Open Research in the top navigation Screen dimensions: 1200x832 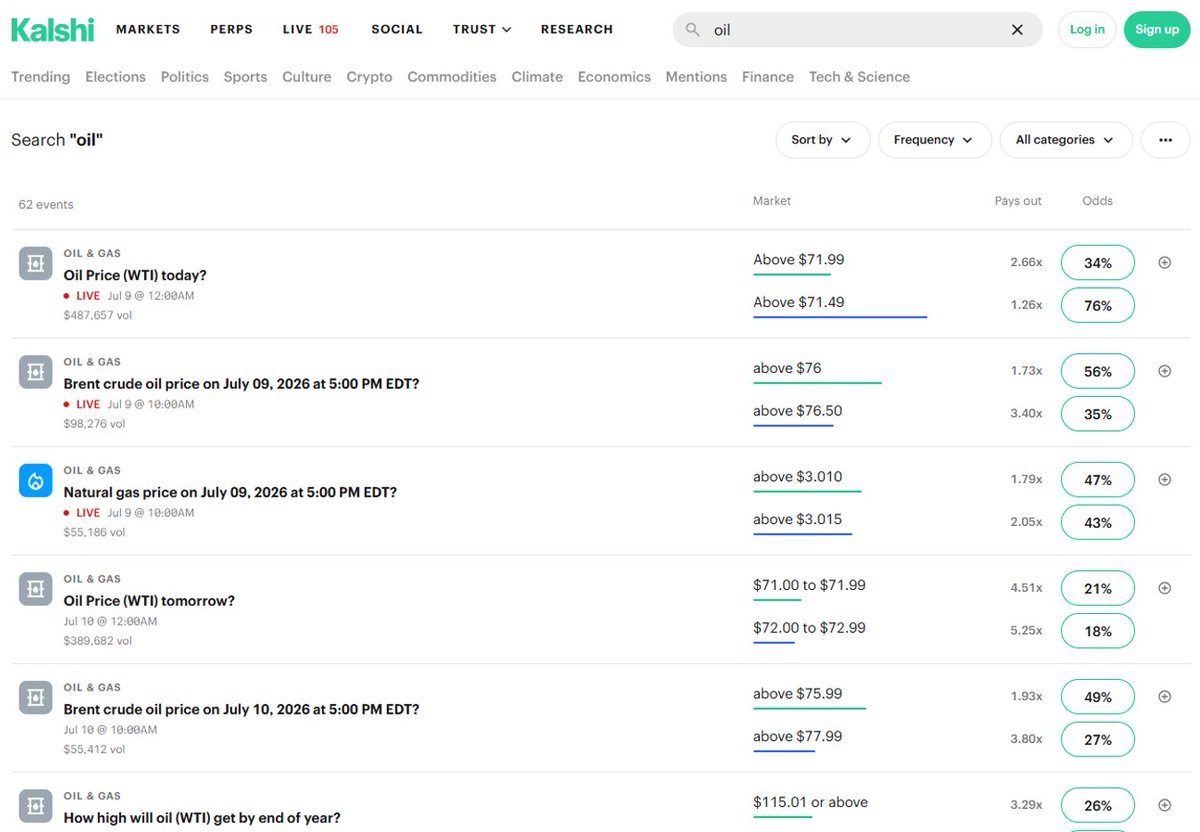[577, 29]
